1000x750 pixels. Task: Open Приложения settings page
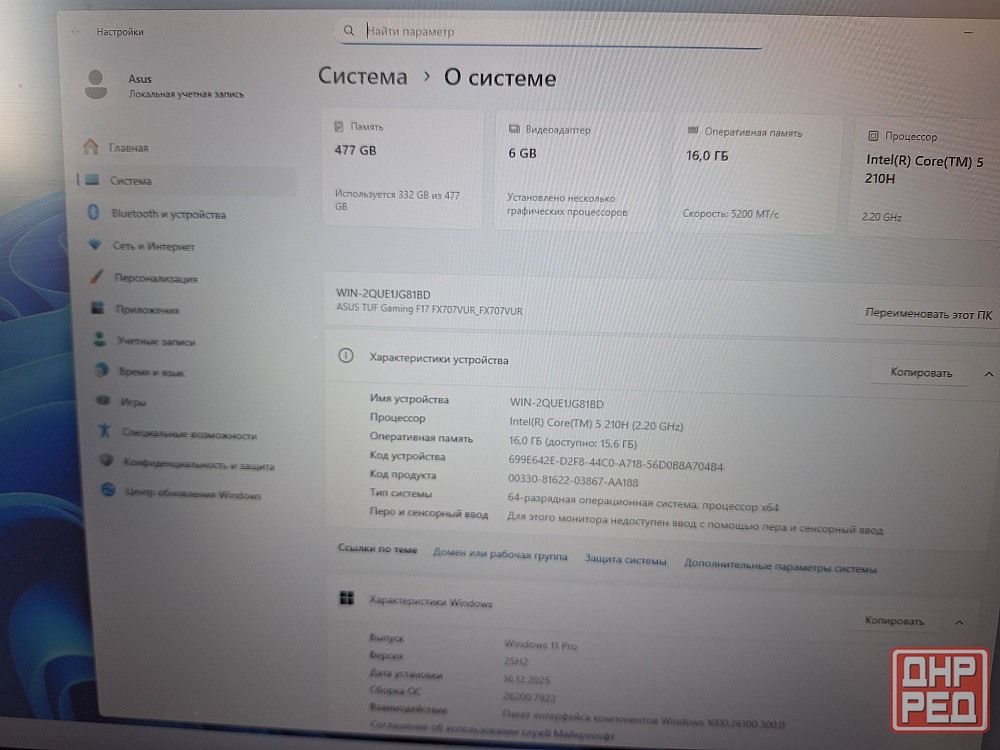(147, 310)
